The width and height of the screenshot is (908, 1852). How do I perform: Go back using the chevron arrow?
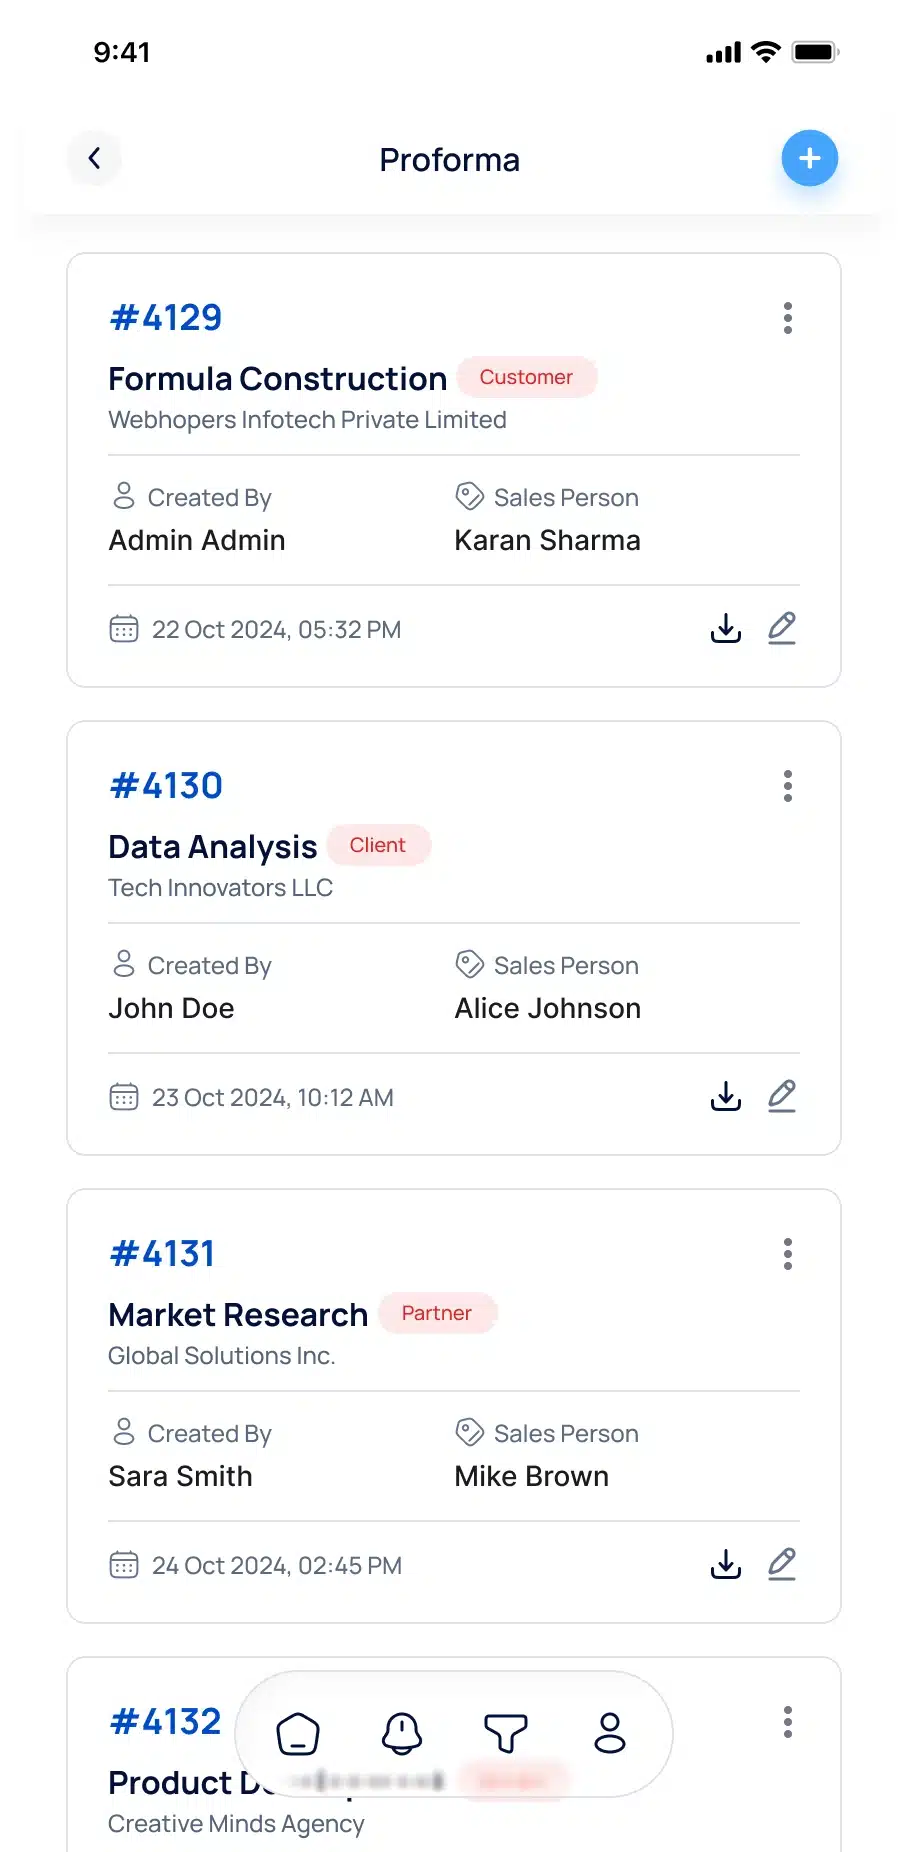click(94, 158)
